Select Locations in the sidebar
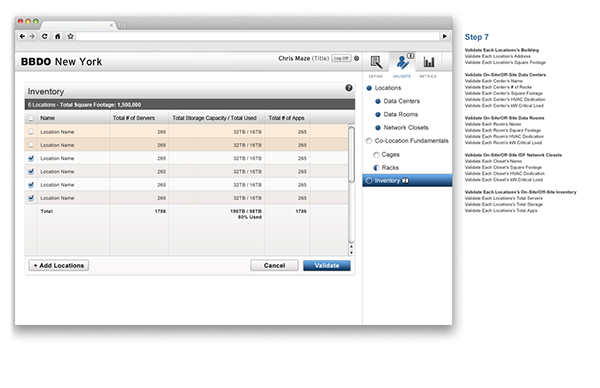 tap(388, 88)
